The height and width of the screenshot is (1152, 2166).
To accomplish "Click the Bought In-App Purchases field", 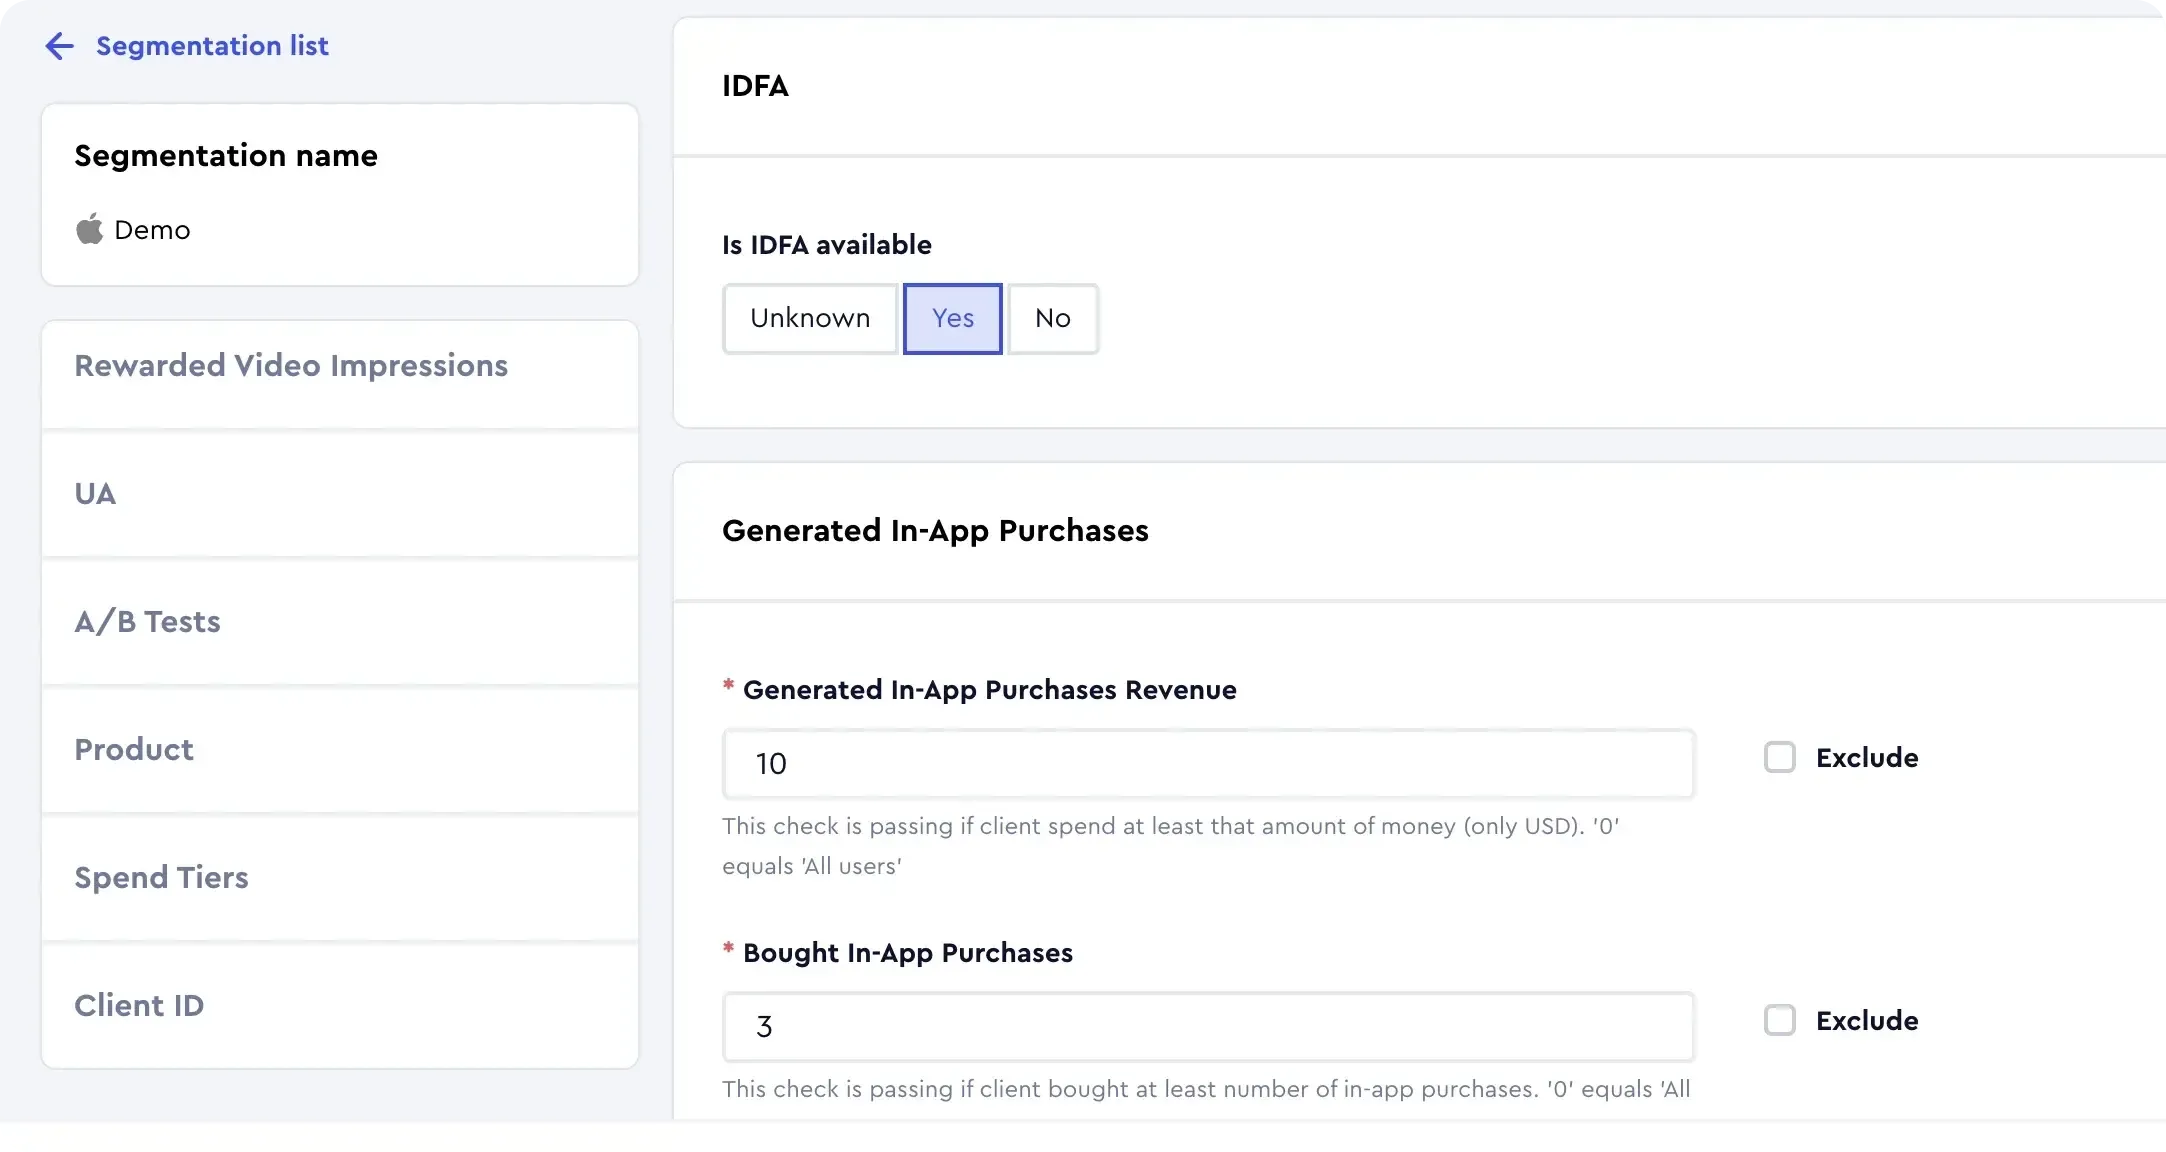I will click(1208, 1027).
